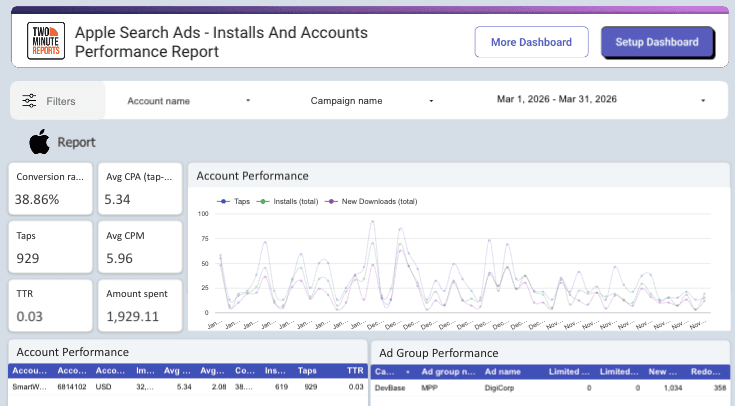Click the SmartW... account name cell
Image resolution: width=735 pixels, height=406 pixels.
[30, 387]
